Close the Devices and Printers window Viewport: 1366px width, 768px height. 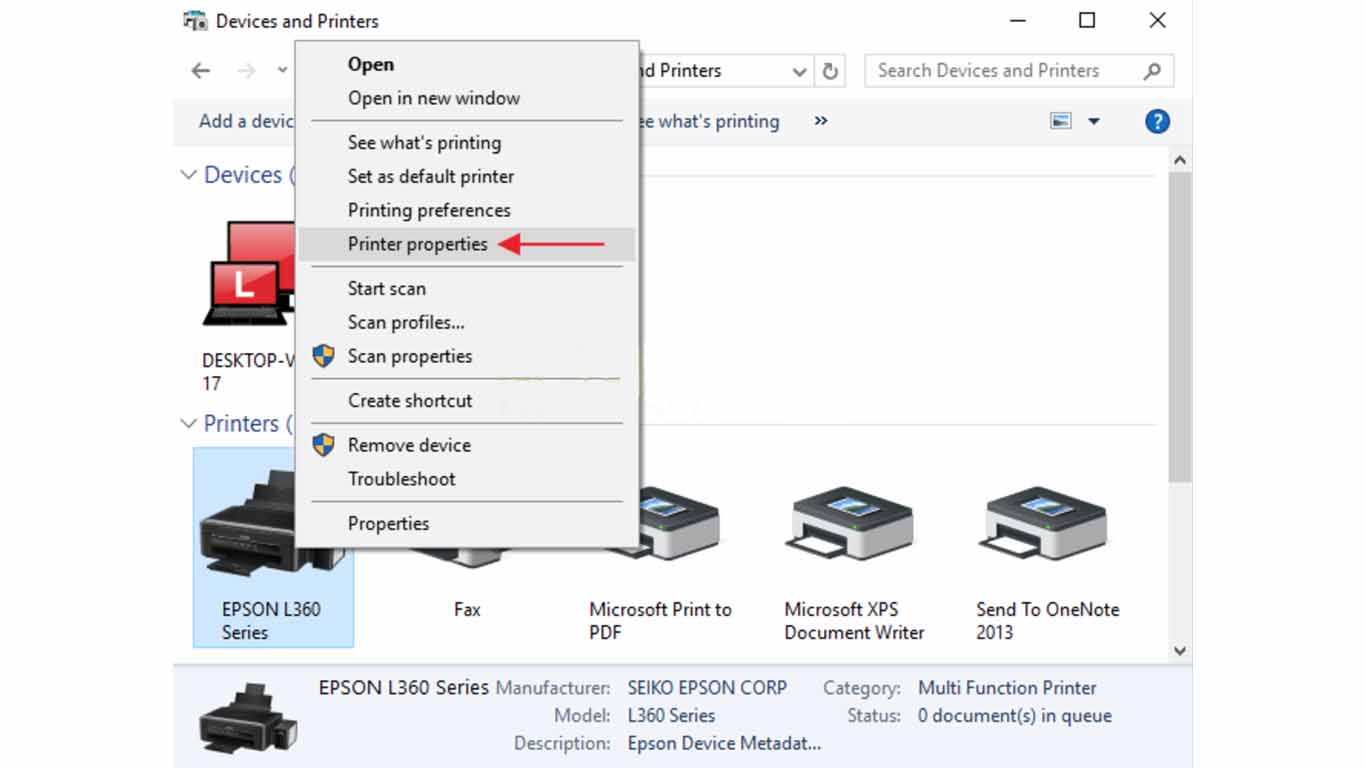coord(1157,21)
